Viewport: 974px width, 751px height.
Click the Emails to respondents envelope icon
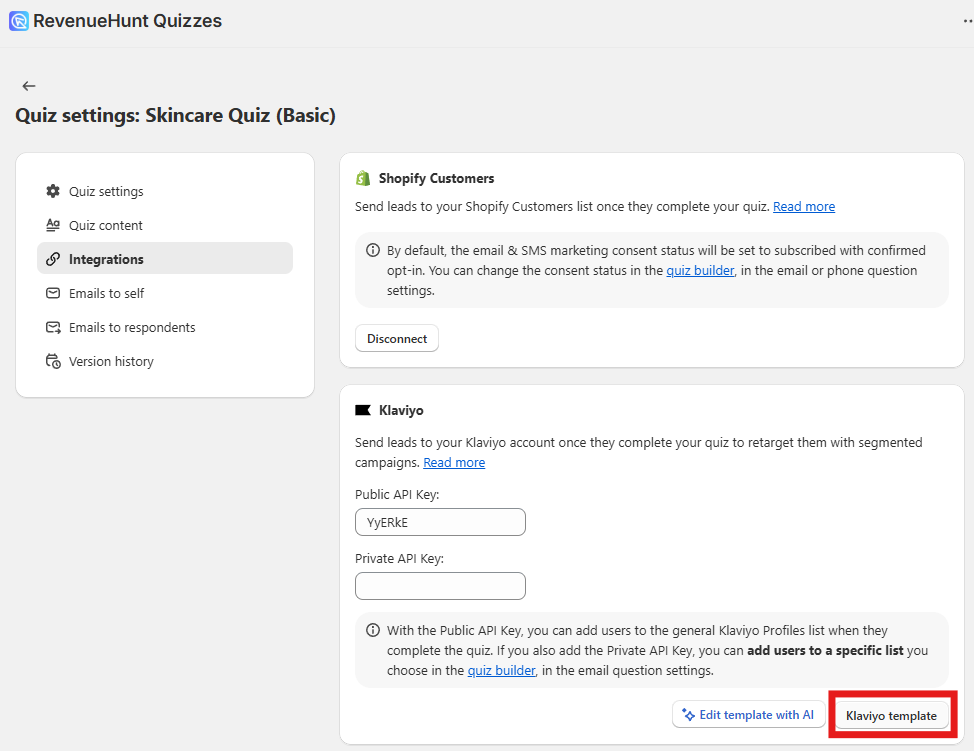click(53, 327)
